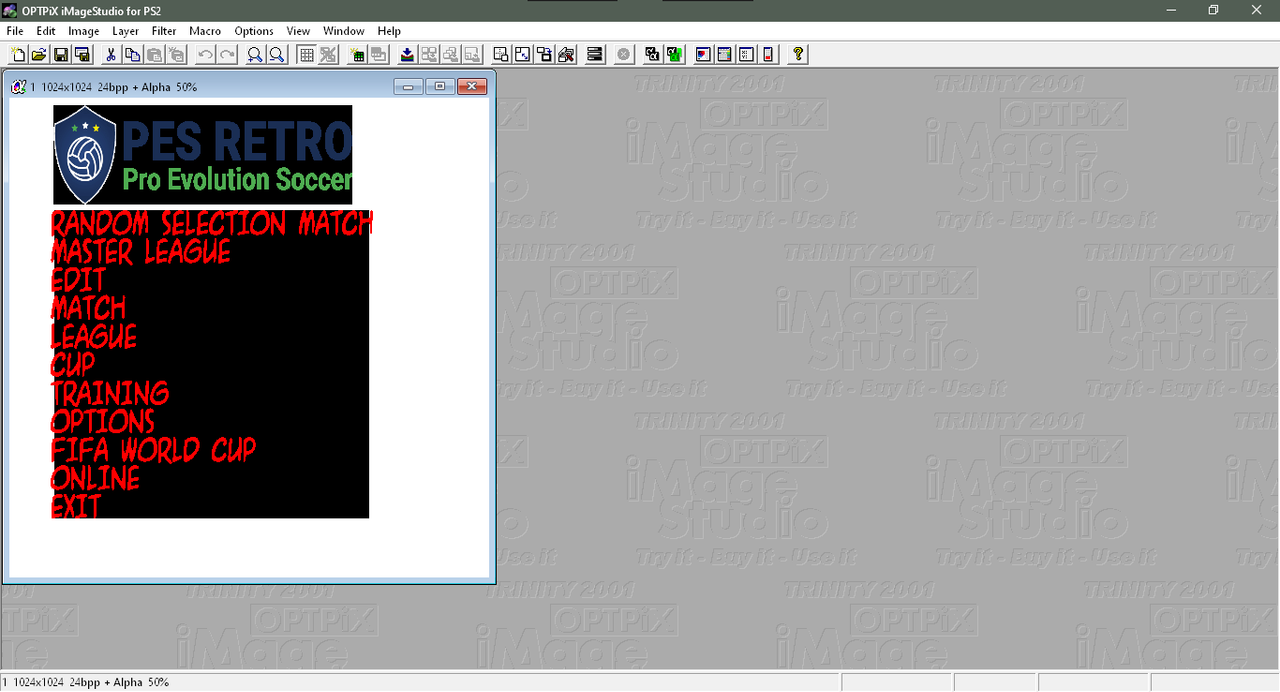Open the File menu
1280x692 pixels.
coord(15,31)
